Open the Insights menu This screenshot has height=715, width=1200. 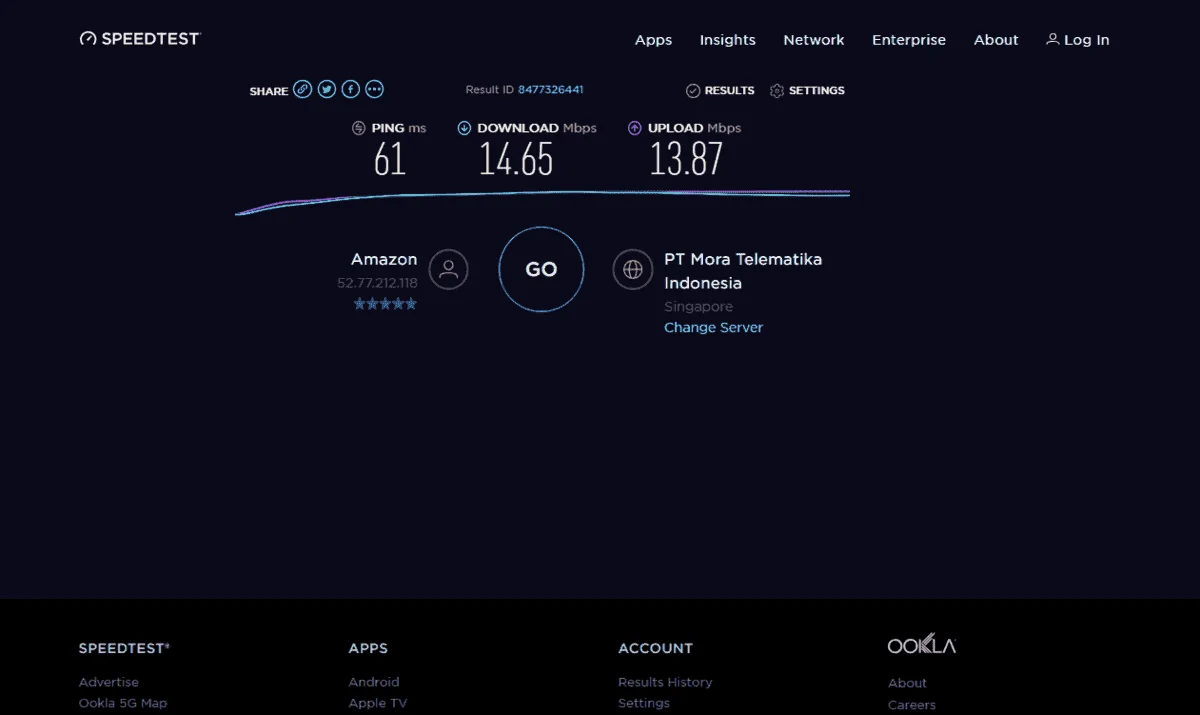[x=727, y=40]
